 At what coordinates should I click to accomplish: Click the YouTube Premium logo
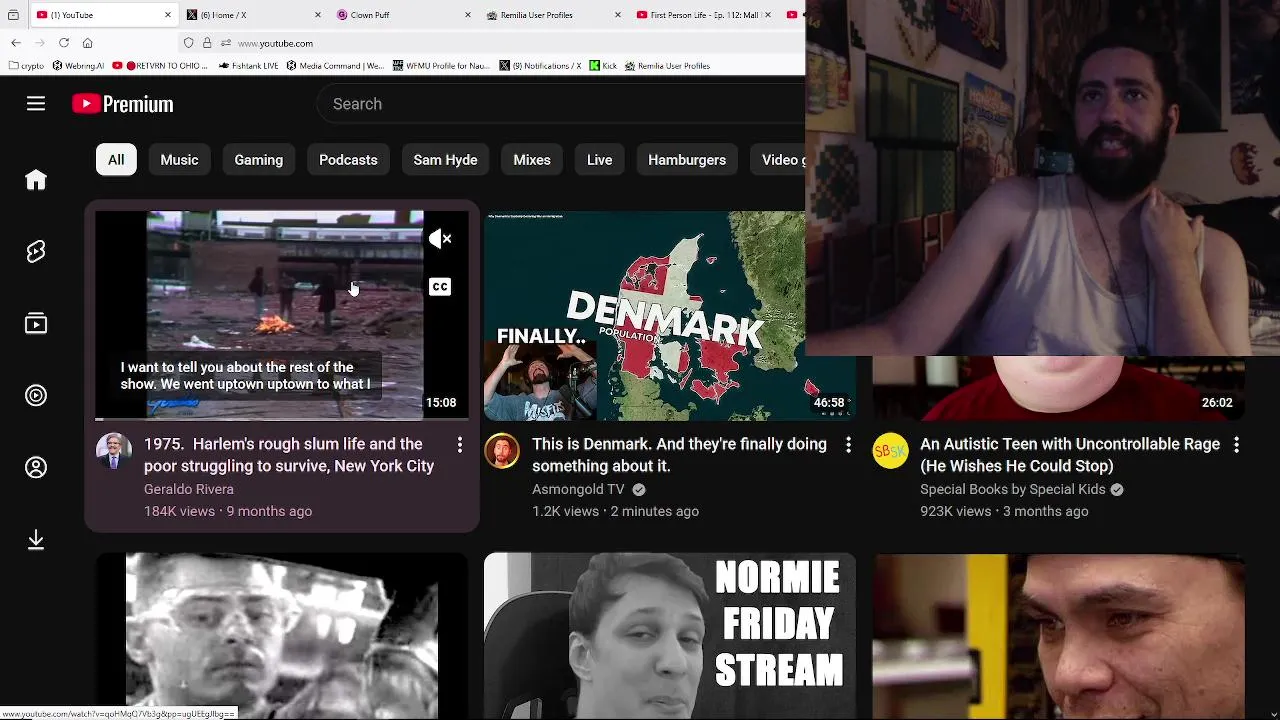pyautogui.click(x=123, y=104)
